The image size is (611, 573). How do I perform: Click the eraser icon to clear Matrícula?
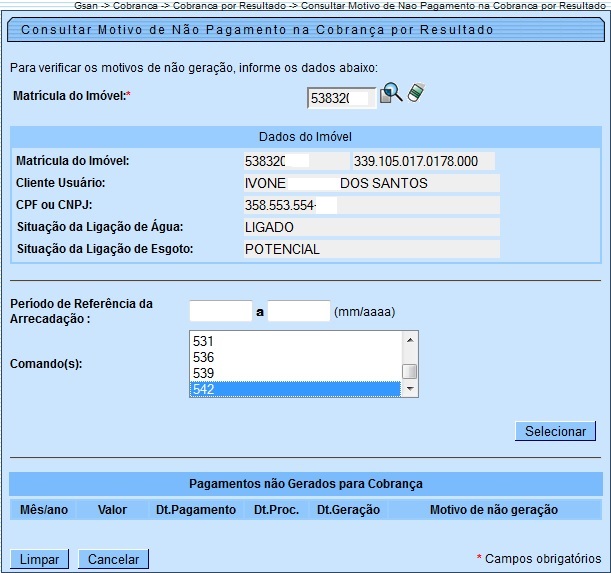(416, 93)
